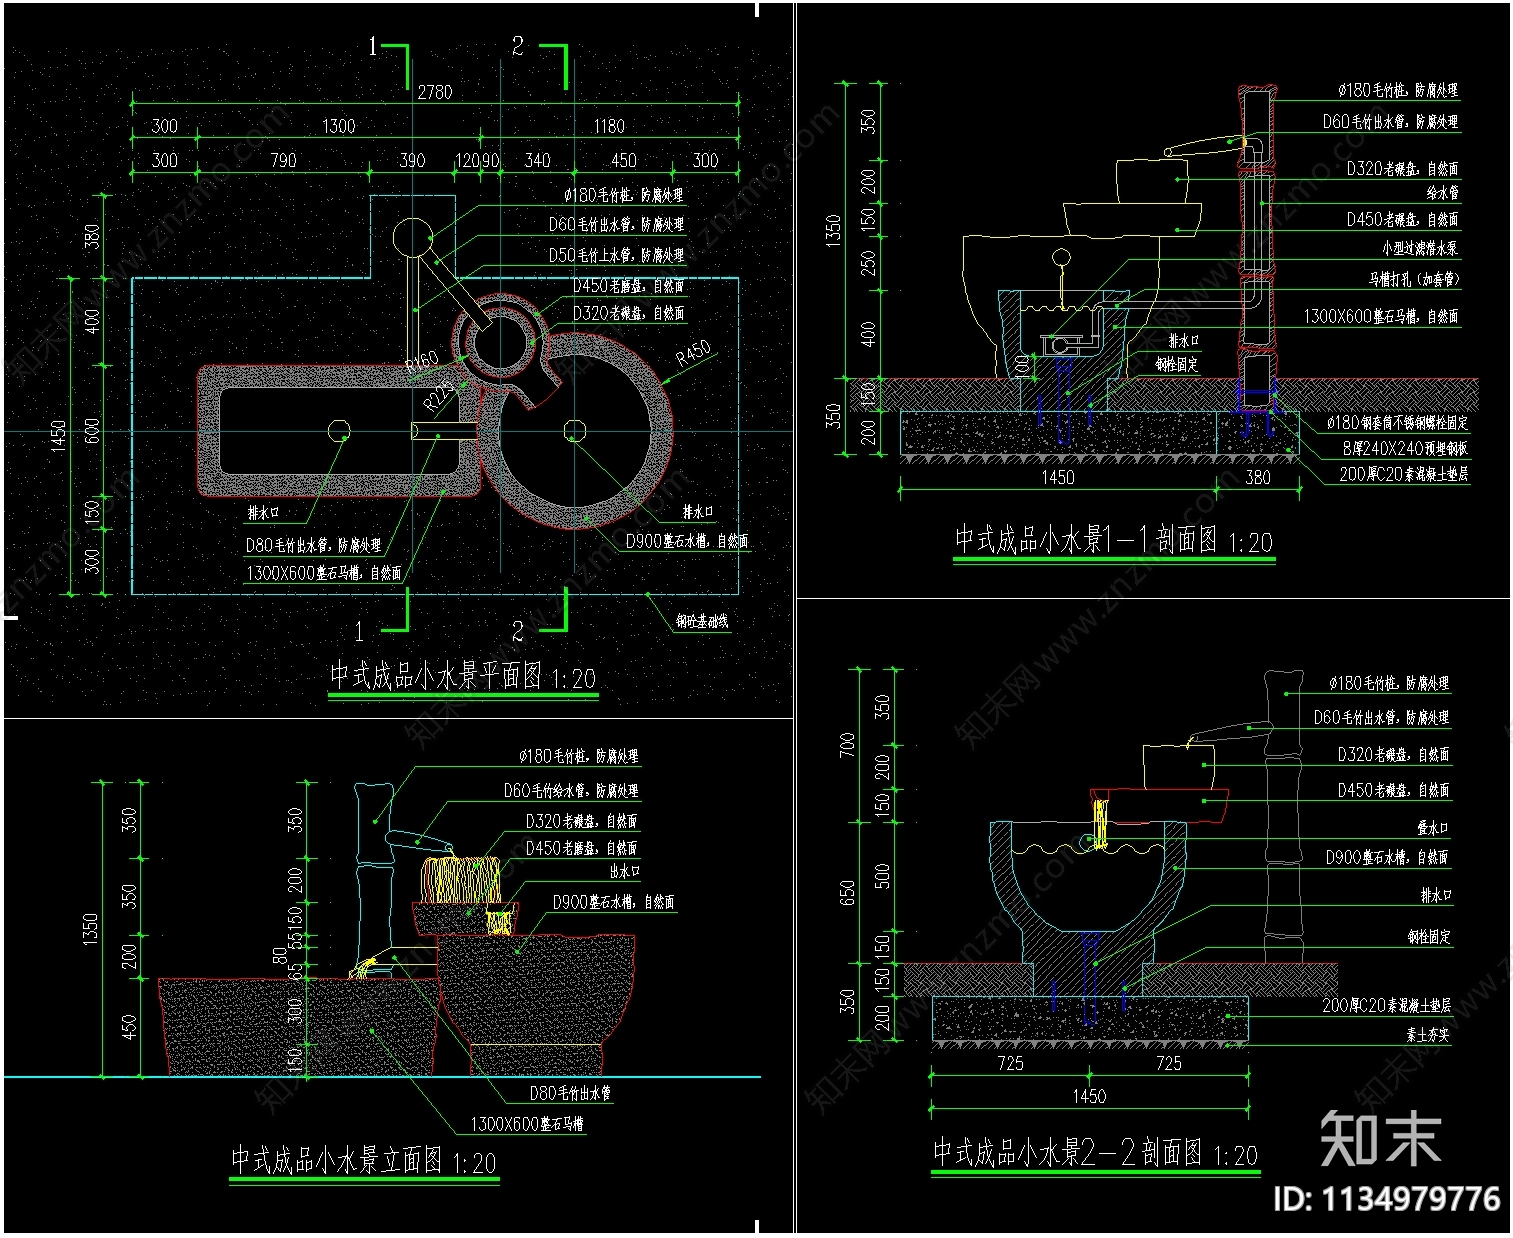The height and width of the screenshot is (1238, 1513).
Task: Click the title 中式成品小水景2-2剖面图 1:20
Action: click(x=1096, y=1153)
